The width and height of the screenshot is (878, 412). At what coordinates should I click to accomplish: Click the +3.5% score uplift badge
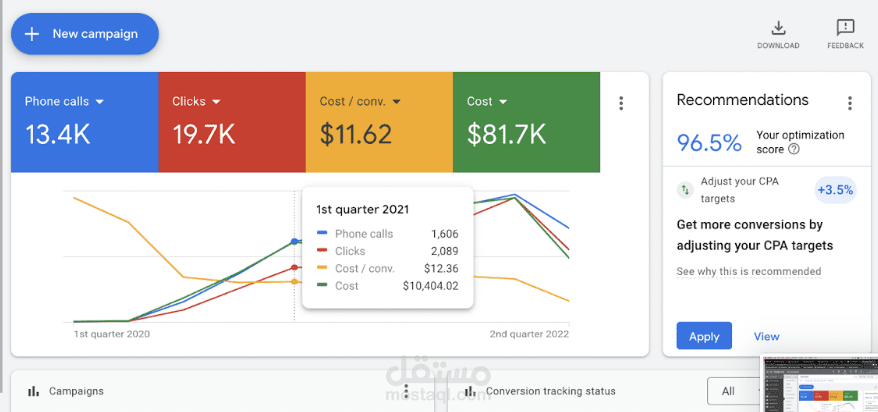(835, 190)
